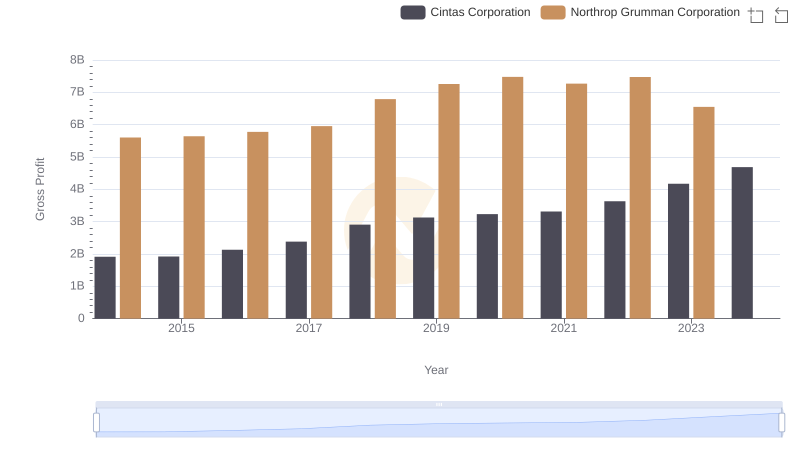The image size is (800, 461).
Task: Grab the right data zoom slider handle
Action: [781, 422]
